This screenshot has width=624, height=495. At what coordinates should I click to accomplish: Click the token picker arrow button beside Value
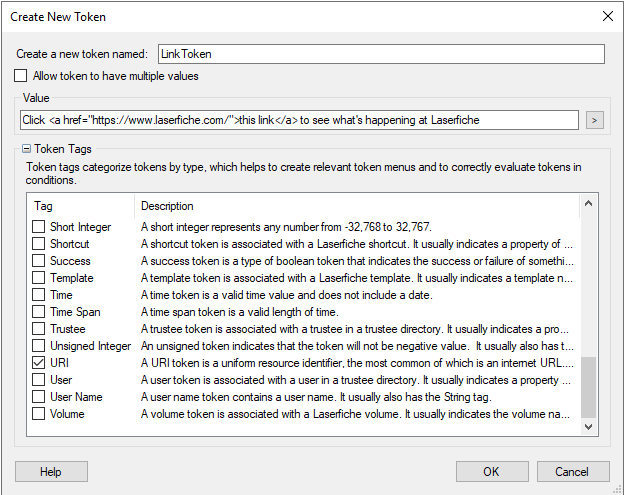pos(595,120)
